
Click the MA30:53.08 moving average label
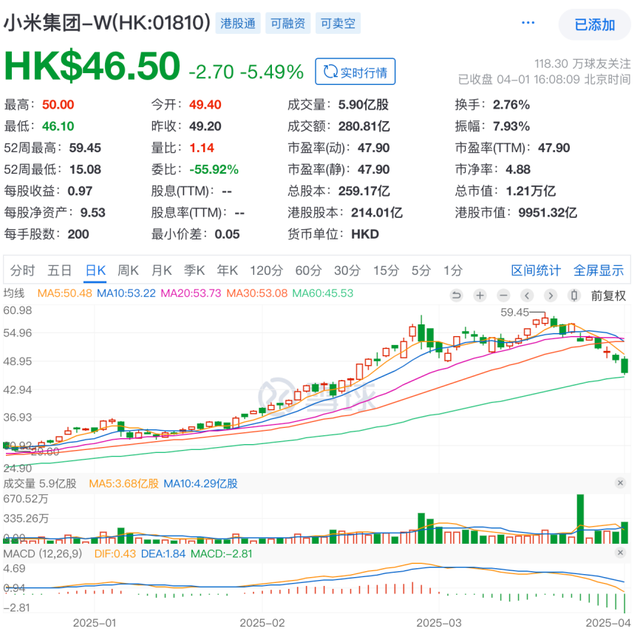click(x=257, y=293)
